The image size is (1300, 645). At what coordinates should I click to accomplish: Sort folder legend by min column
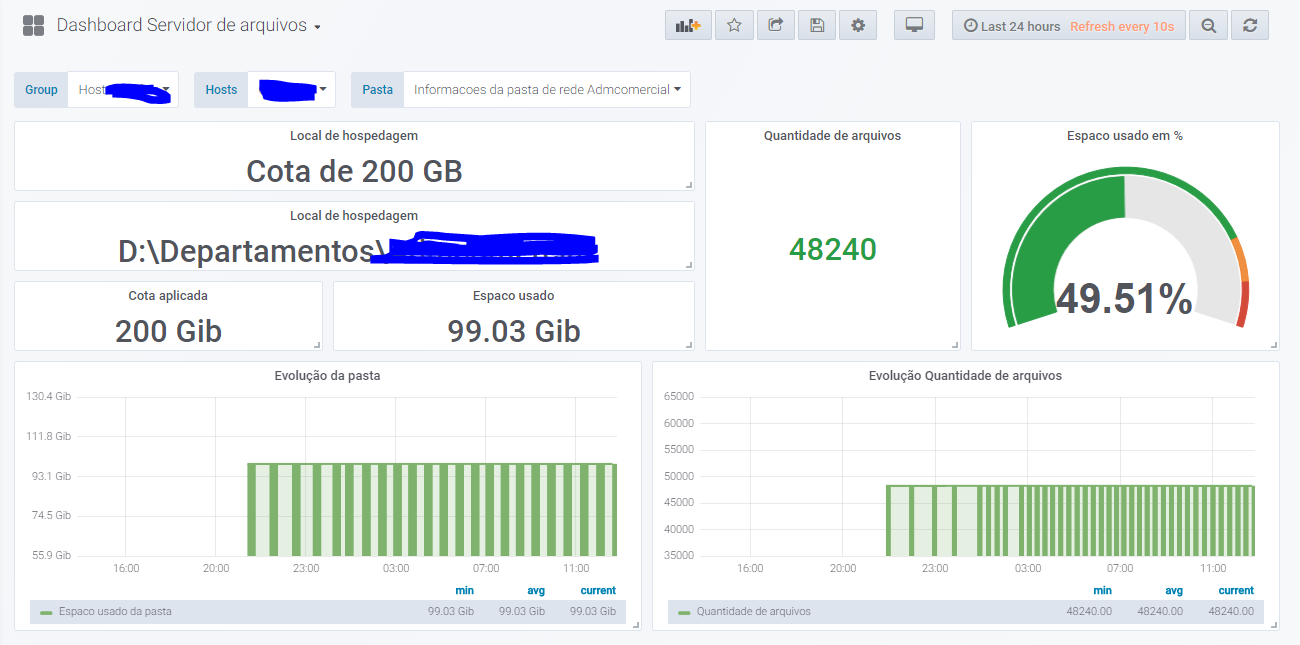(x=464, y=591)
